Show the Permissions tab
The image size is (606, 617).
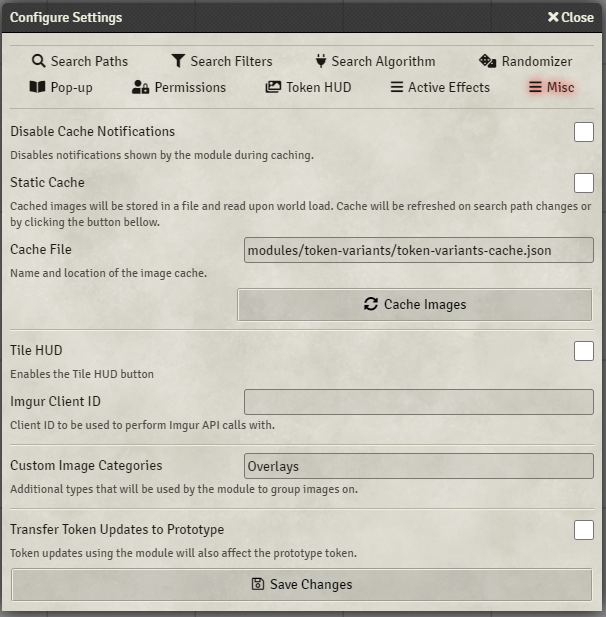coord(179,87)
